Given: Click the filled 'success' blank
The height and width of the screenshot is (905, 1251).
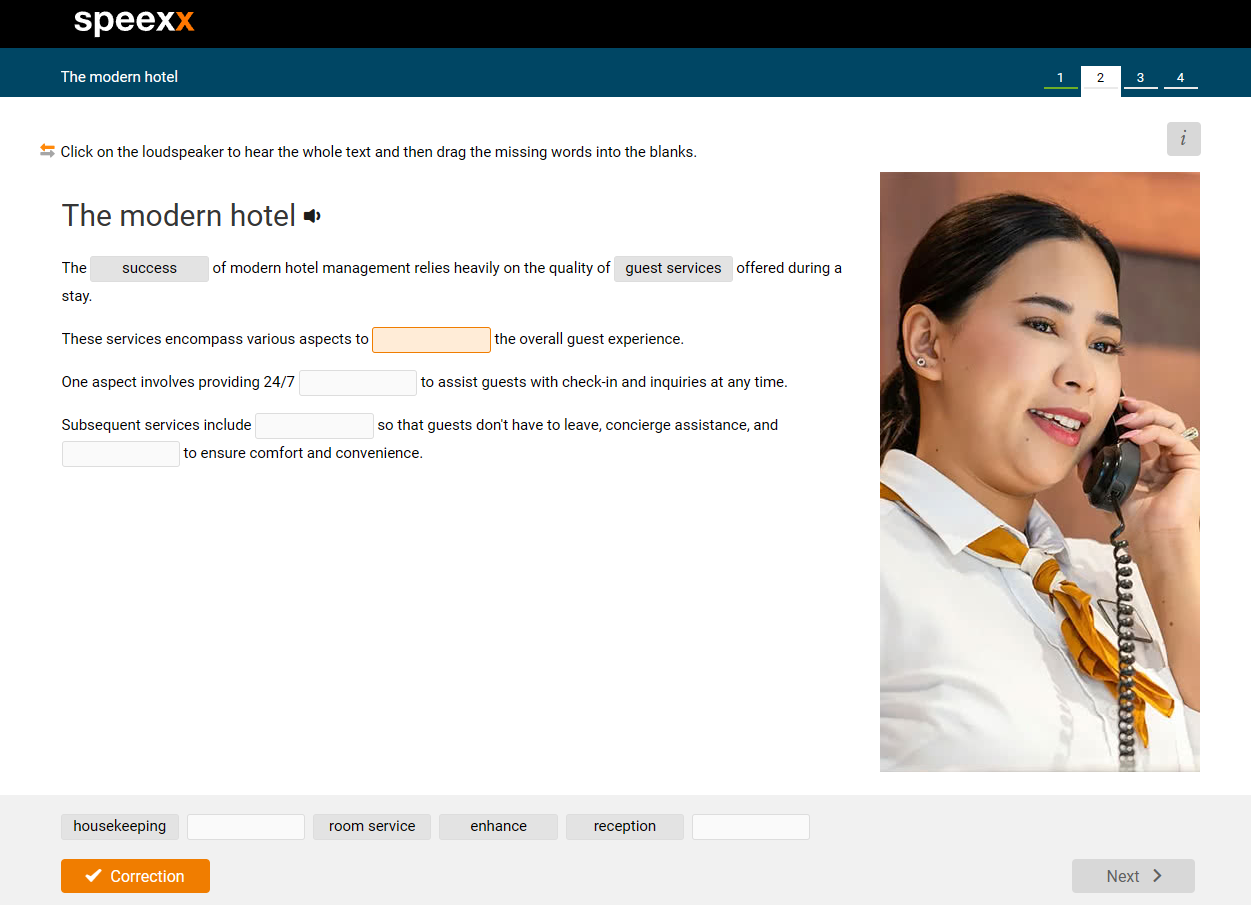Looking at the screenshot, I should click(x=149, y=269).
